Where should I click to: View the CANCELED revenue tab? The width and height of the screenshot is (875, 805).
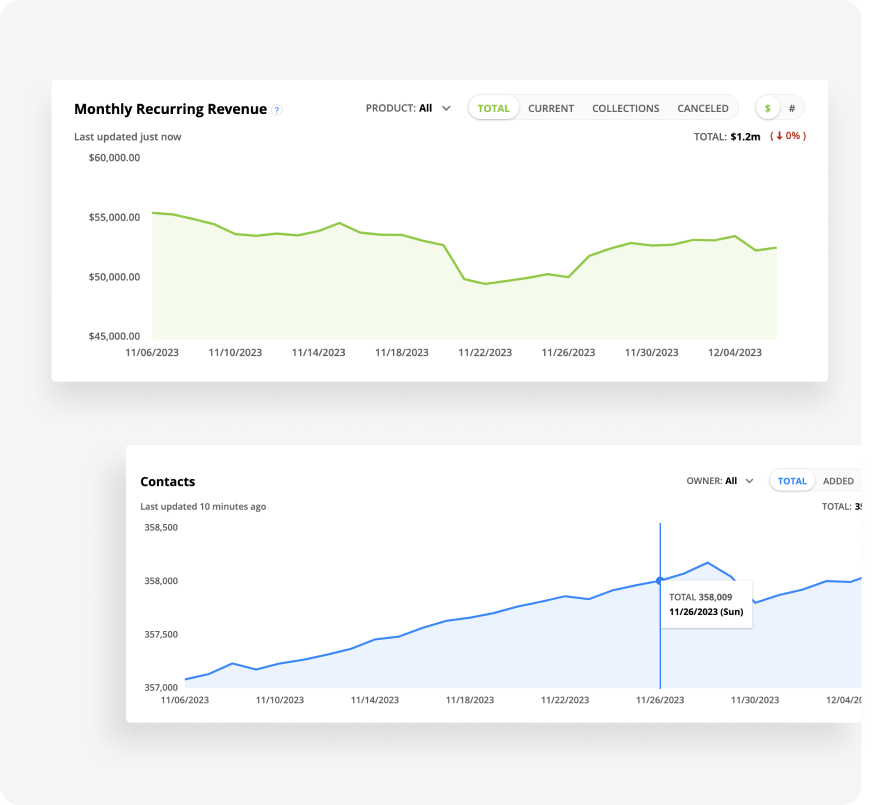(702, 108)
